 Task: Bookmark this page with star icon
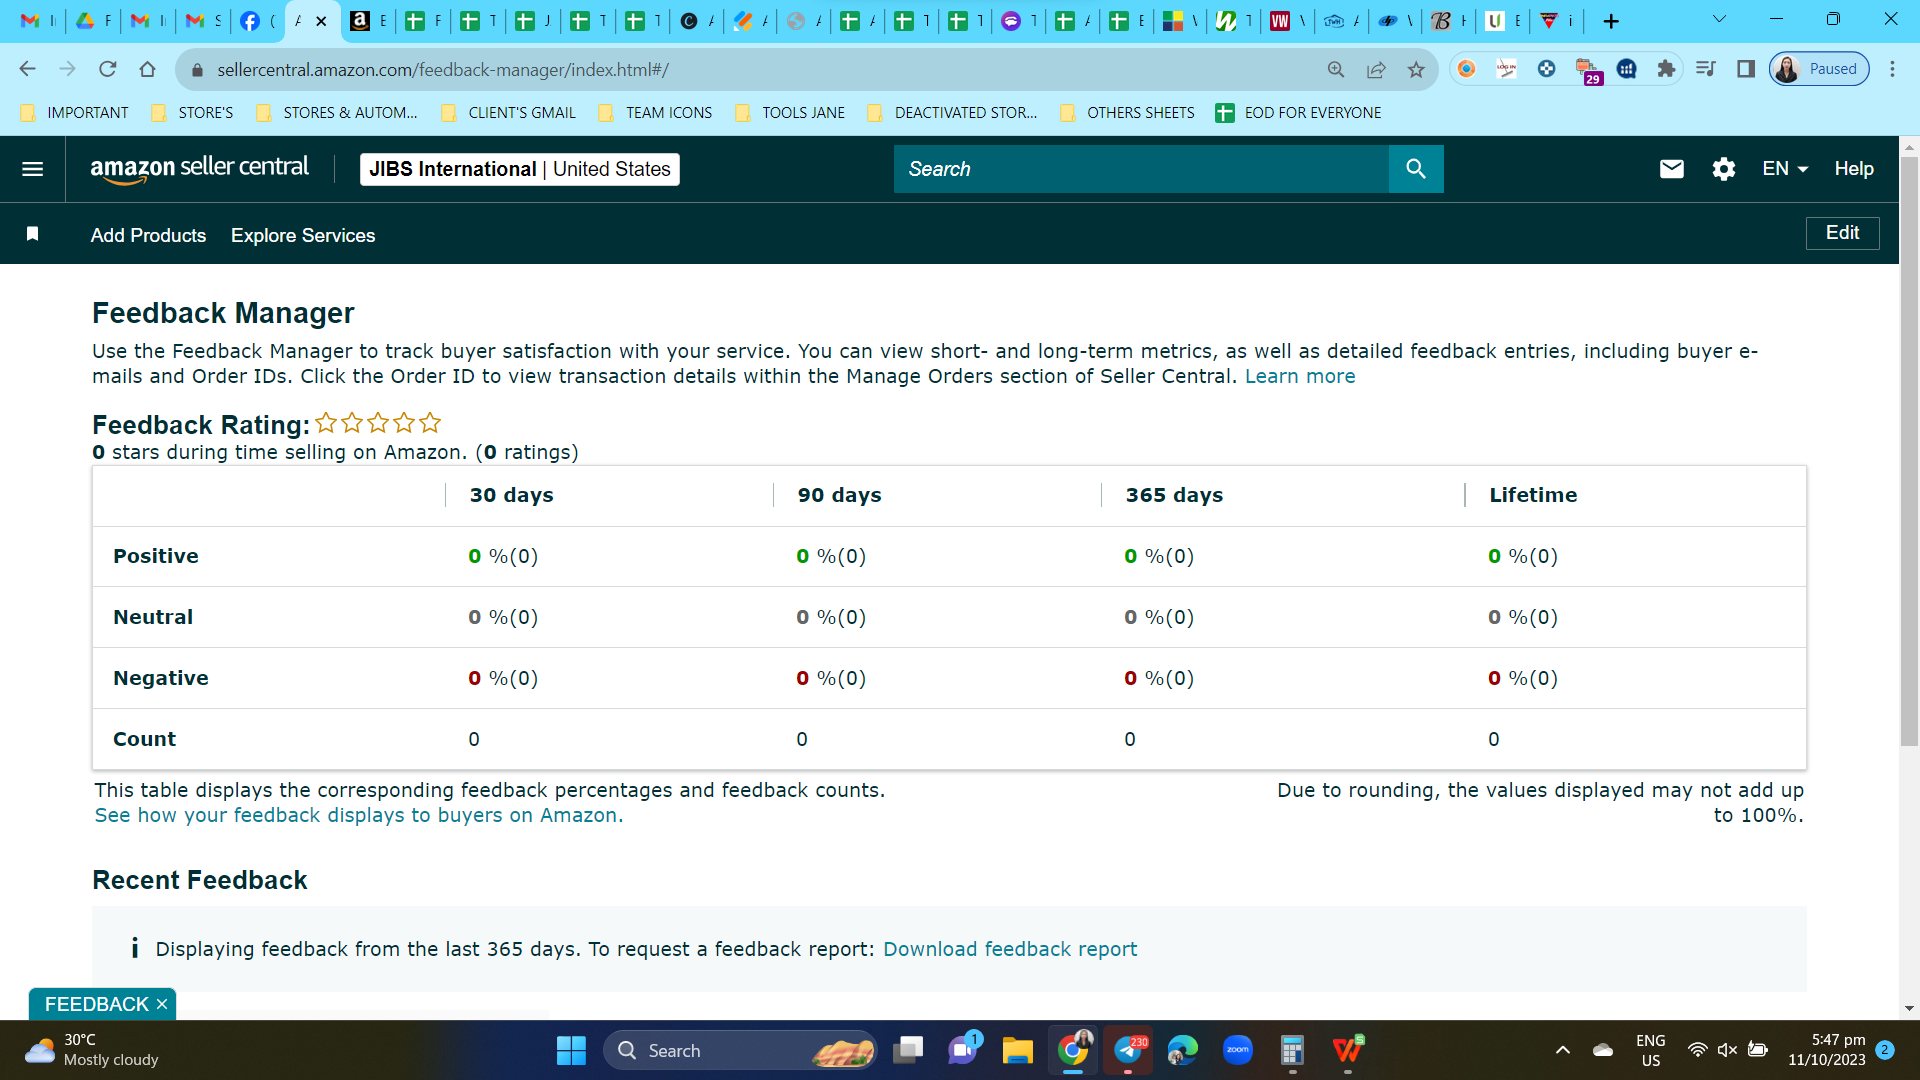(1416, 69)
